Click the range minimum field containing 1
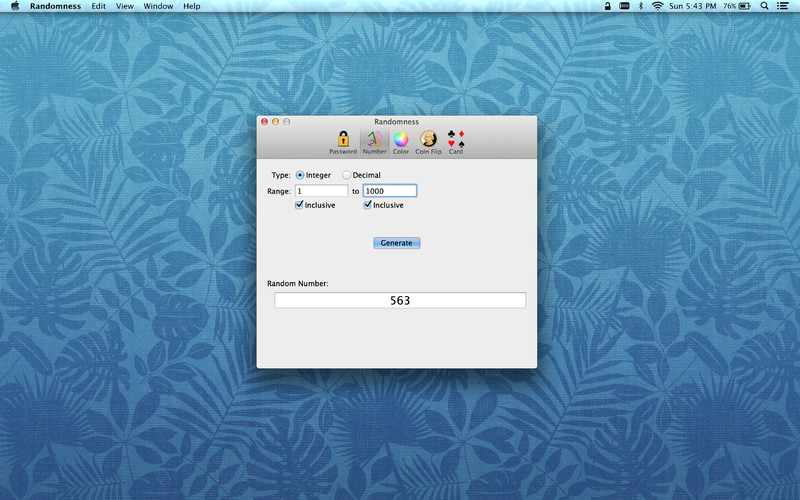Image resolution: width=800 pixels, height=500 pixels. tap(321, 191)
